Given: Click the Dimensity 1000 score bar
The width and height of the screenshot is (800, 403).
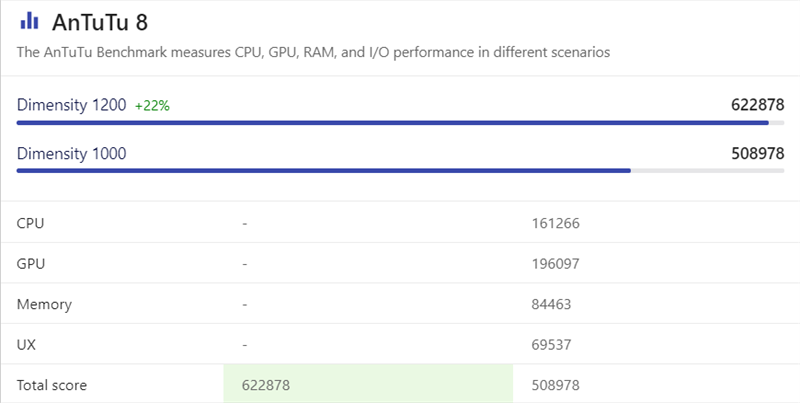Looking at the screenshot, I should click(x=323, y=171).
